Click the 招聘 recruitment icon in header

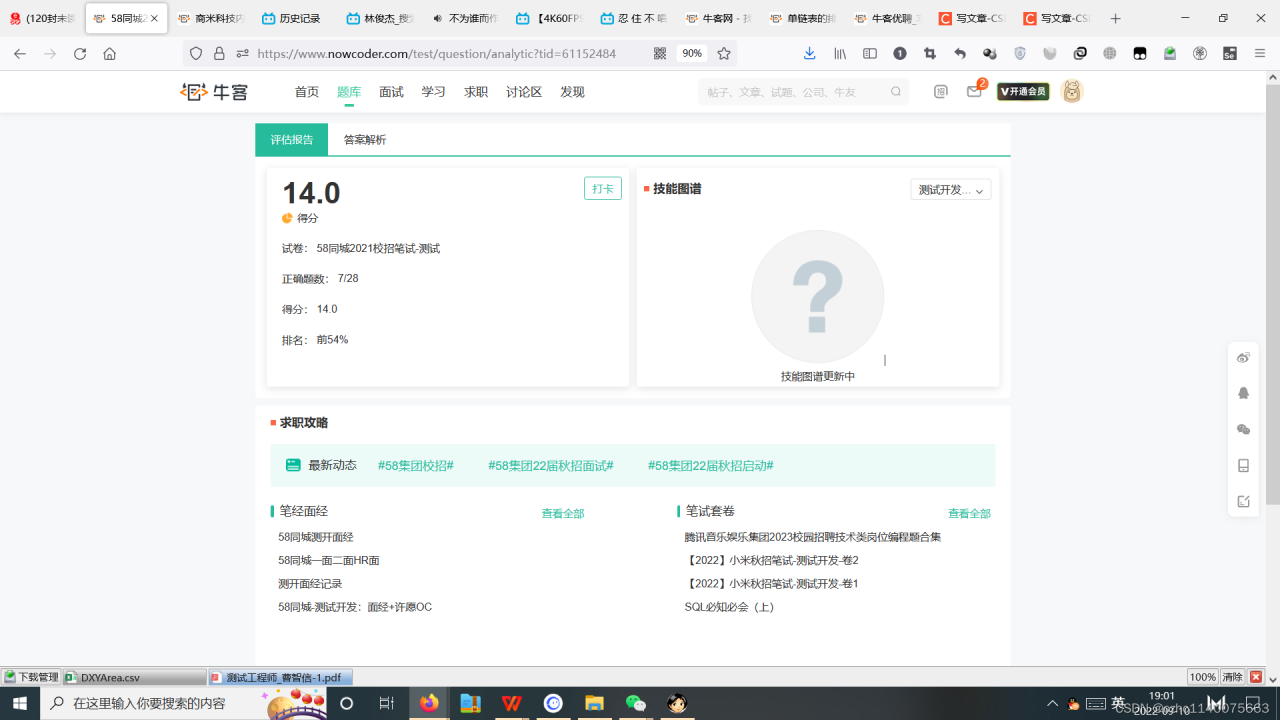pyautogui.click(x=940, y=91)
